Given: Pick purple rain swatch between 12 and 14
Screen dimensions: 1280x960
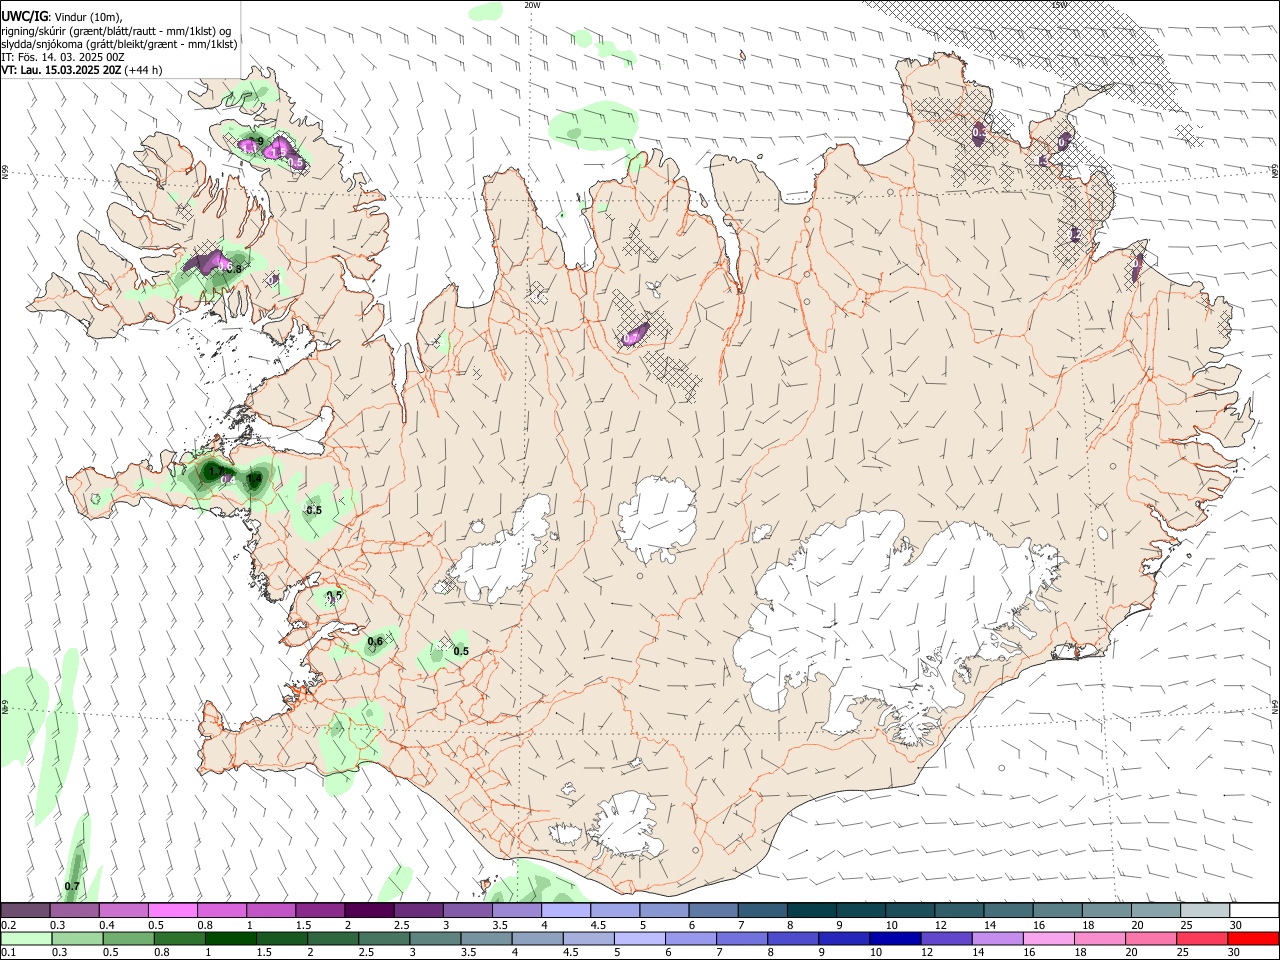Looking at the screenshot, I should [946, 939].
